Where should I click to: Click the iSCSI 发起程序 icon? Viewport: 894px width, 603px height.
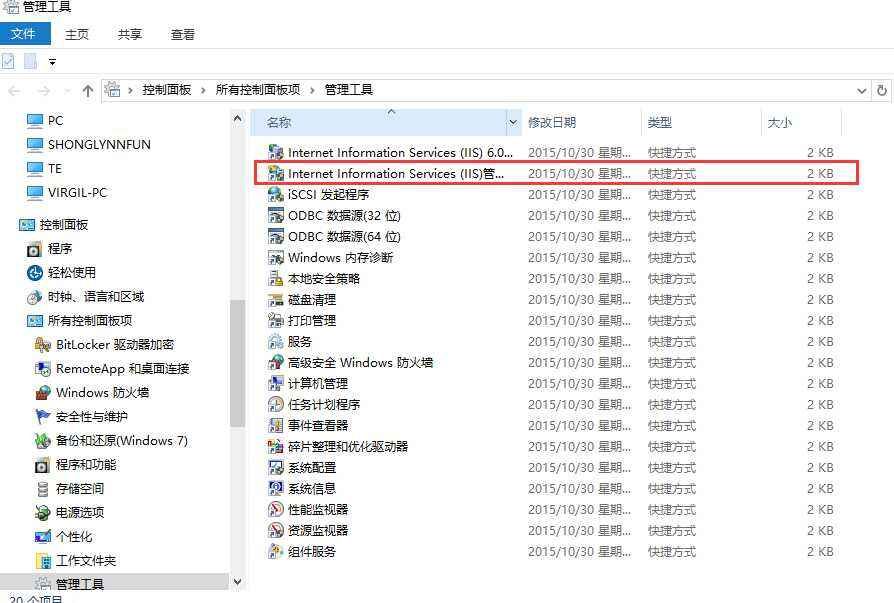coord(276,194)
